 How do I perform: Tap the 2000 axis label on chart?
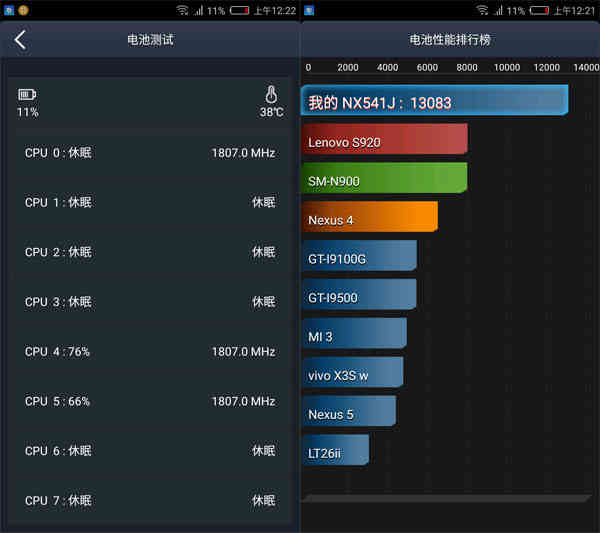(348, 68)
